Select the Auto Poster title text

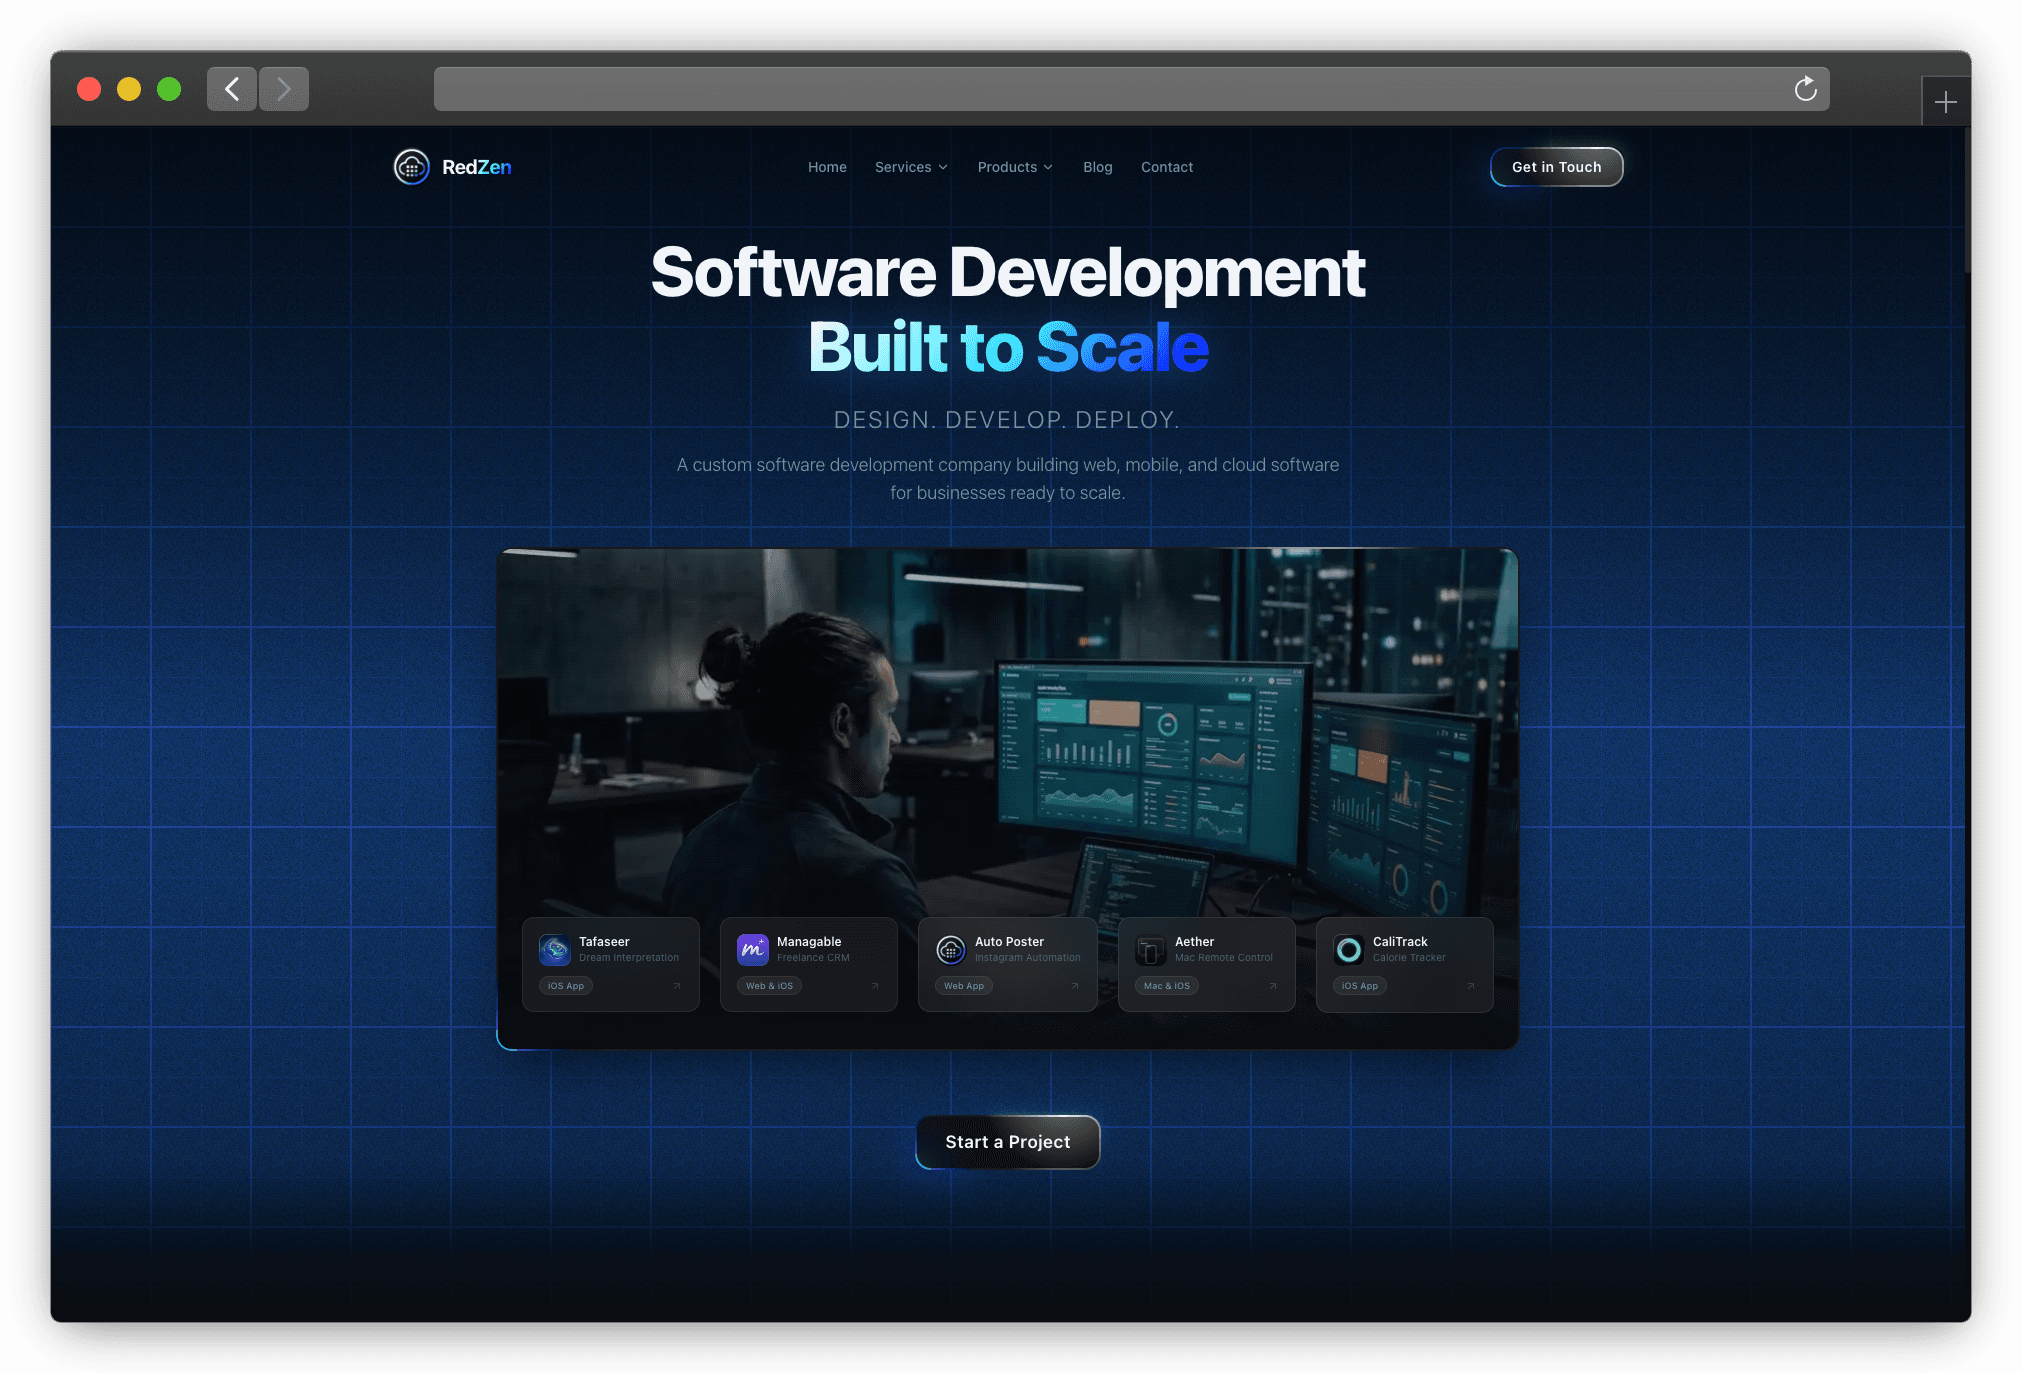[x=1009, y=942]
